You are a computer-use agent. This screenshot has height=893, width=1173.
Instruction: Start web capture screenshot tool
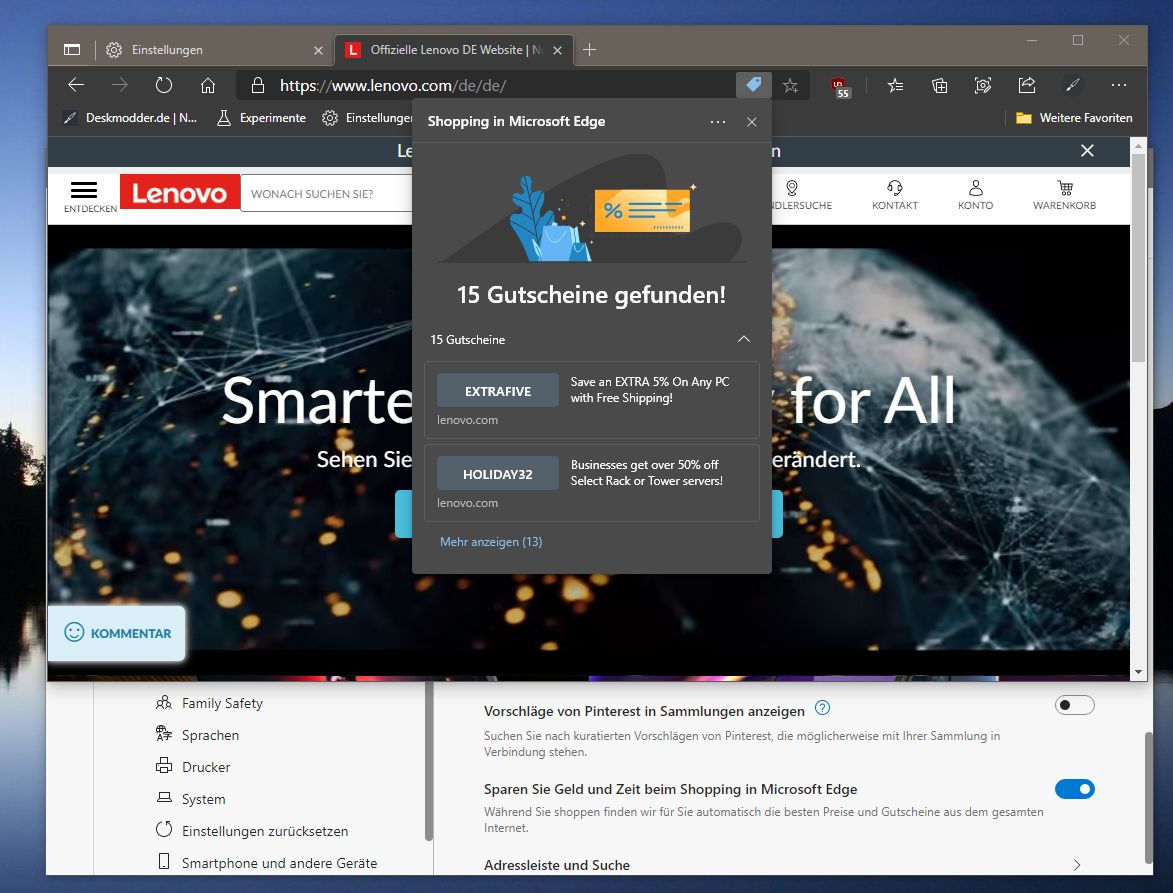tap(983, 86)
